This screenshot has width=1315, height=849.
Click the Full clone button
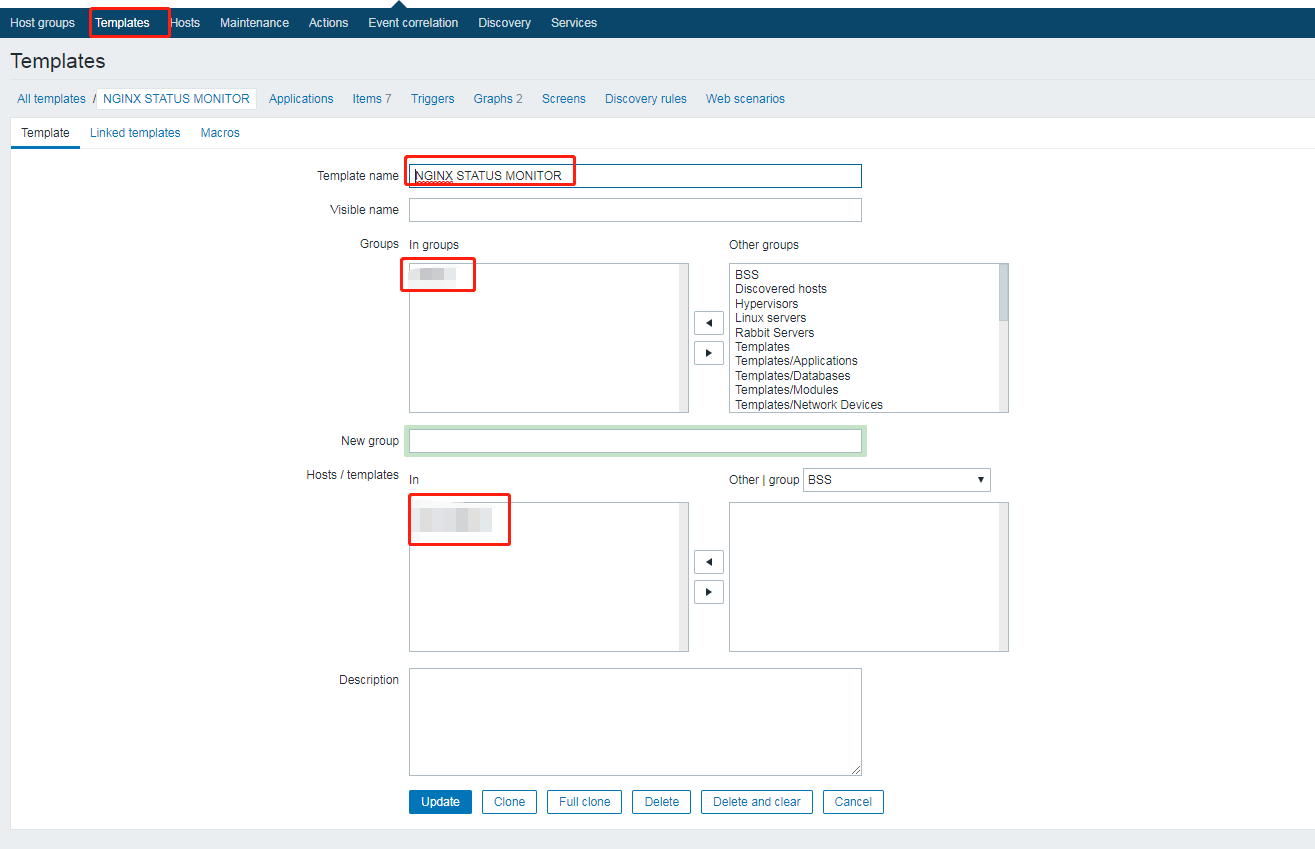[x=585, y=802]
